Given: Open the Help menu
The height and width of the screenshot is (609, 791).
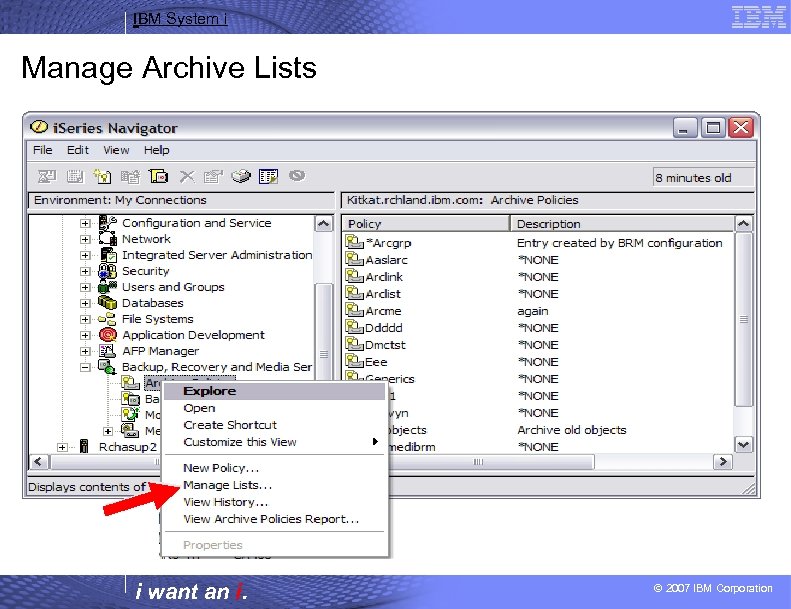Looking at the screenshot, I should [156, 150].
